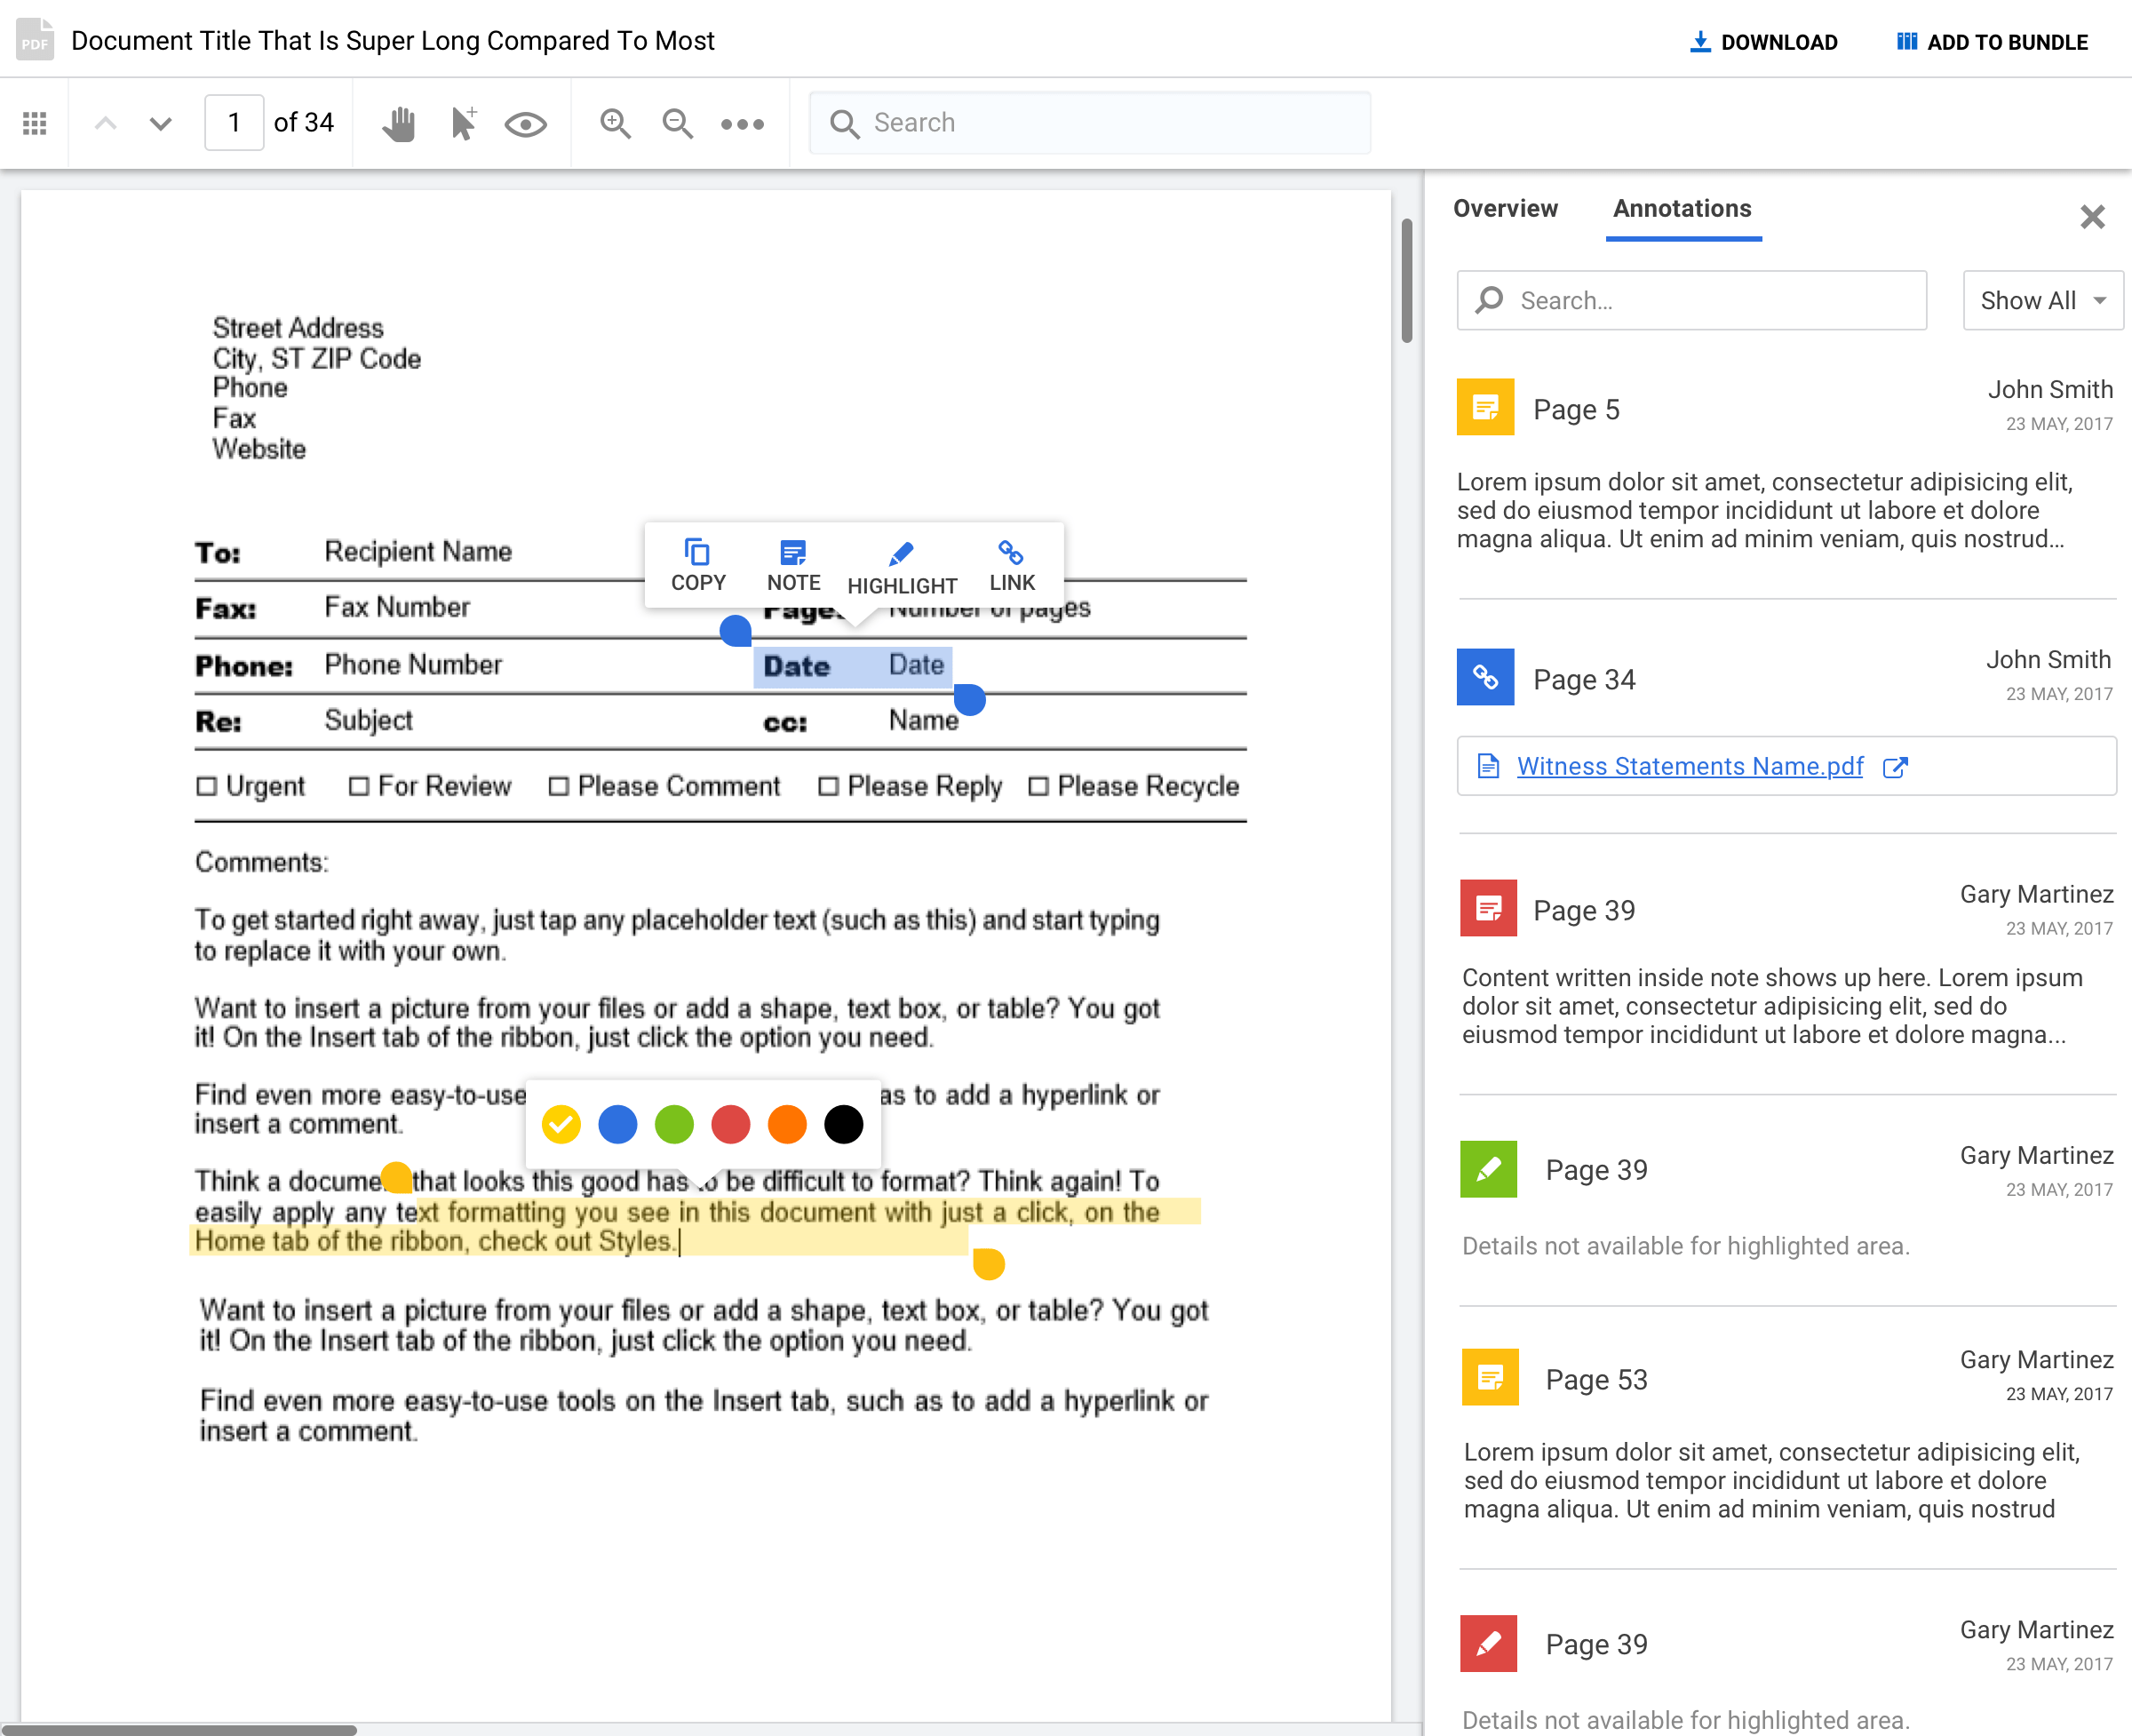
Task: Click the zoom in magnifier
Action: (615, 124)
